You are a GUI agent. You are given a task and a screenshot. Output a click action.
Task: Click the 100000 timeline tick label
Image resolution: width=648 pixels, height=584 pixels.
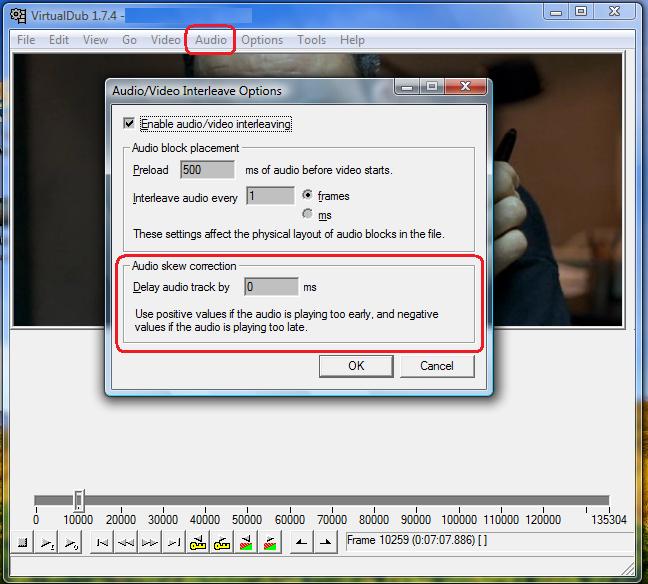coord(459,520)
